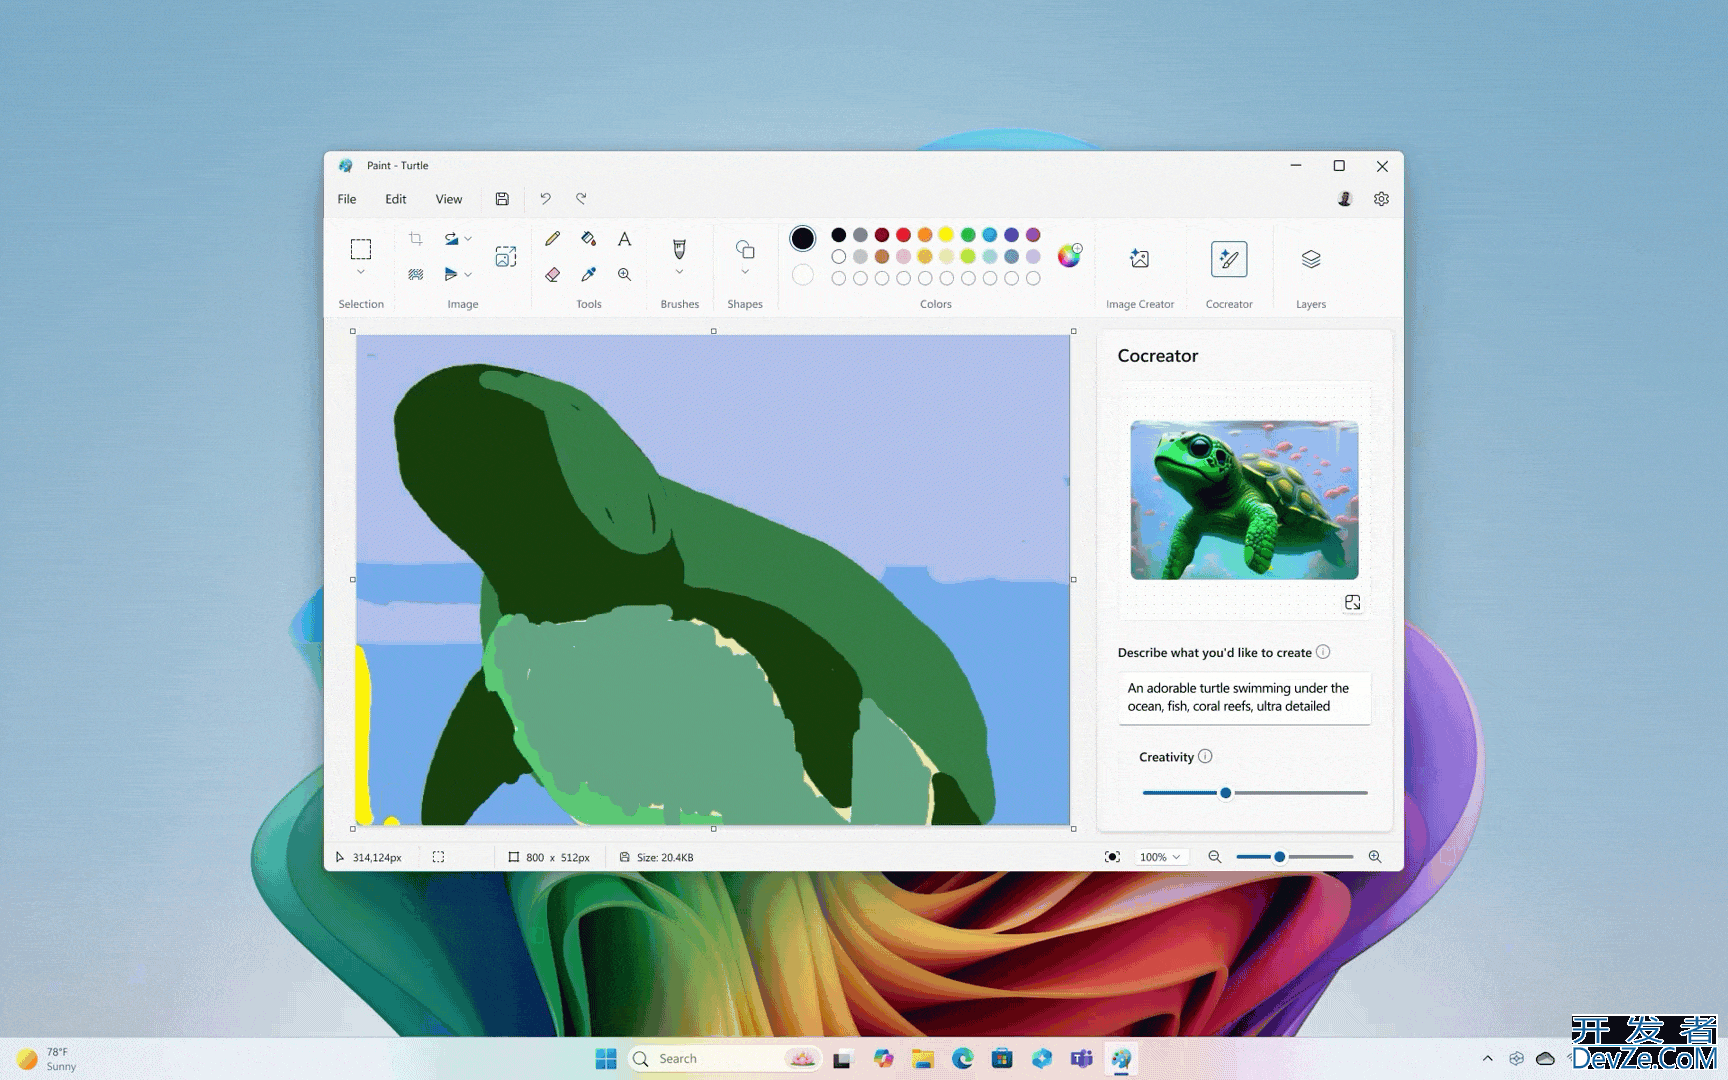
Task: Select the rectangular Selection tool
Action: [361, 249]
